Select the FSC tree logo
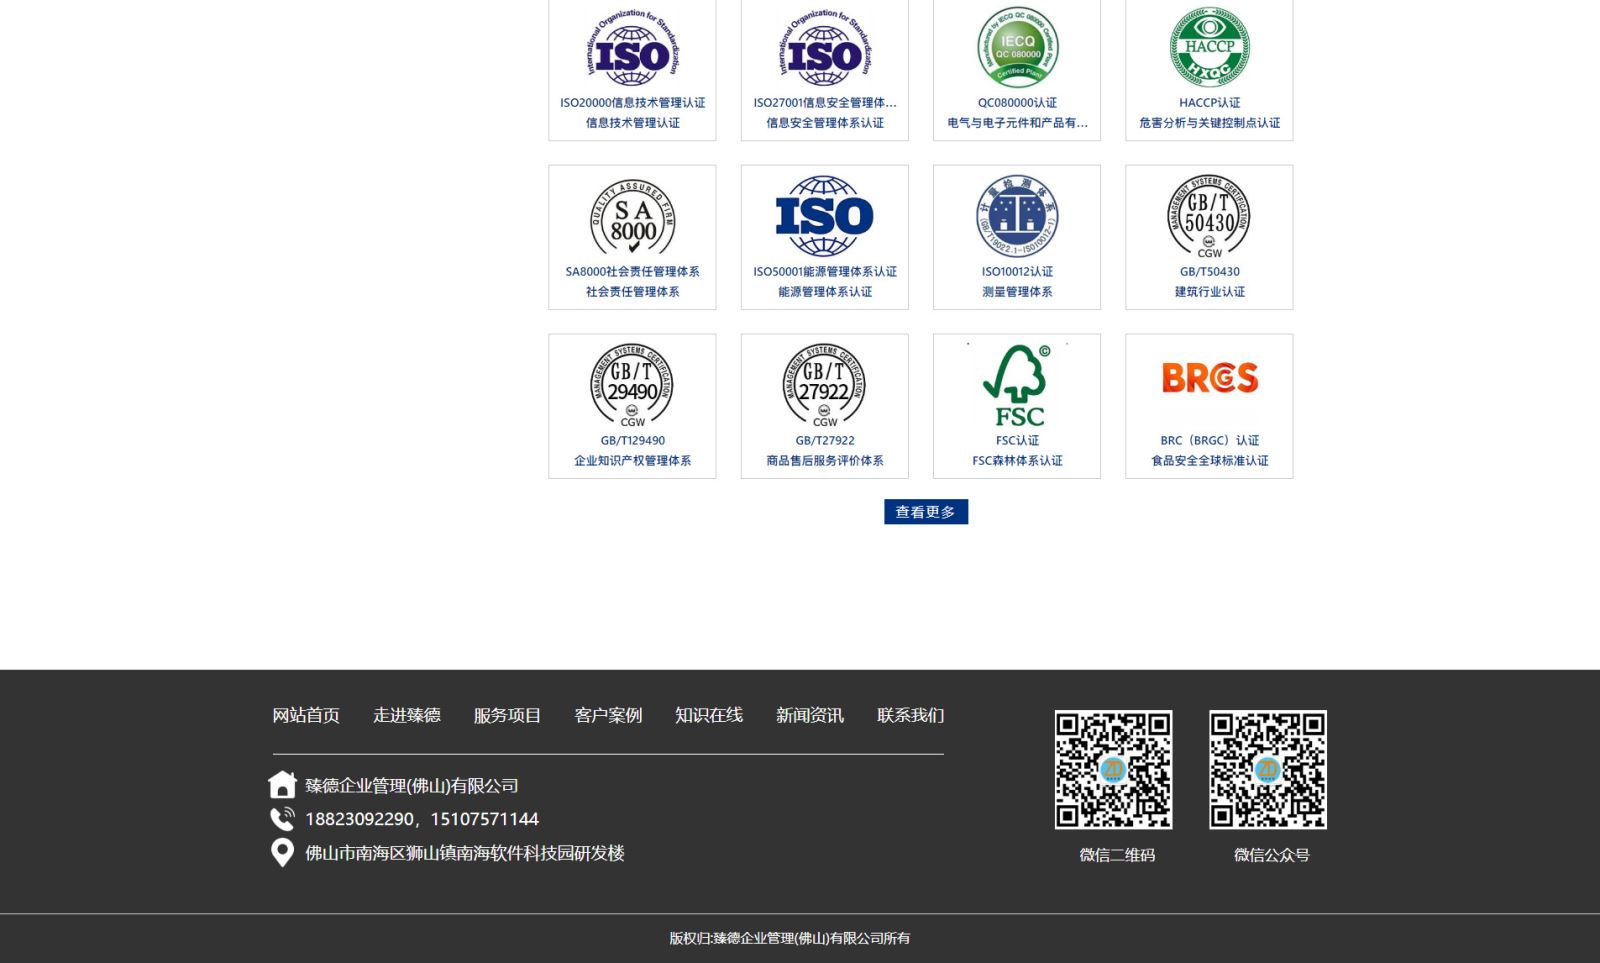The height and width of the screenshot is (963, 1600). pyautogui.click(x=1017, y=386)
